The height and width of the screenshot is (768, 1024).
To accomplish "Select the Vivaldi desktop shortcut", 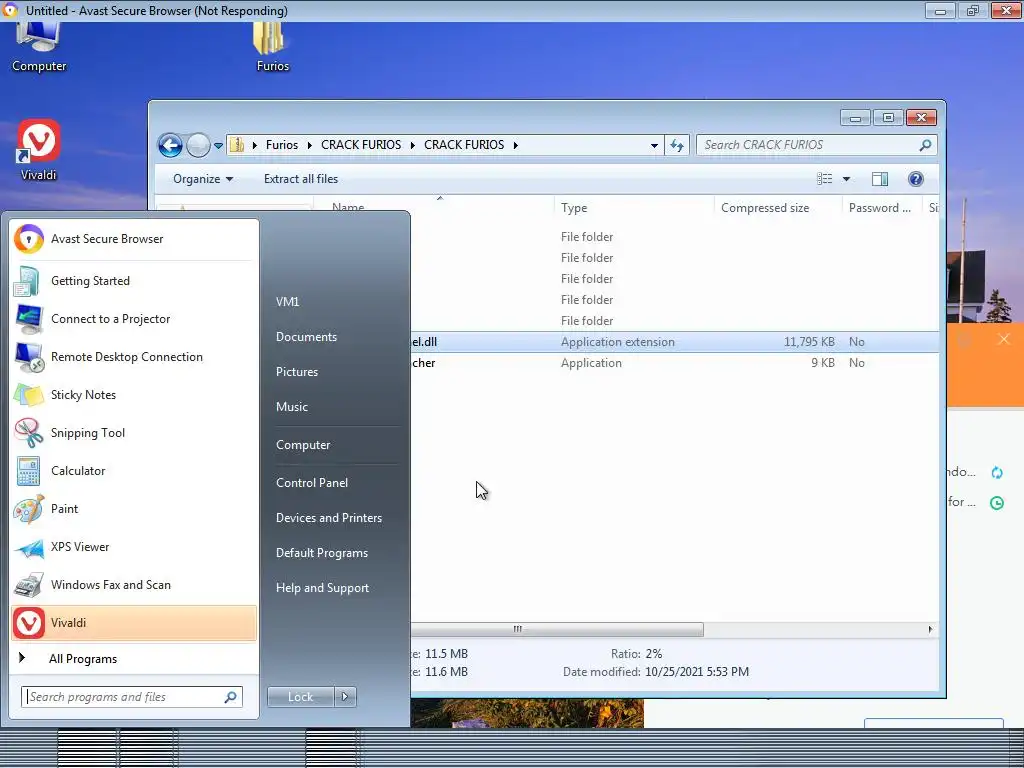I will [39, 150].
